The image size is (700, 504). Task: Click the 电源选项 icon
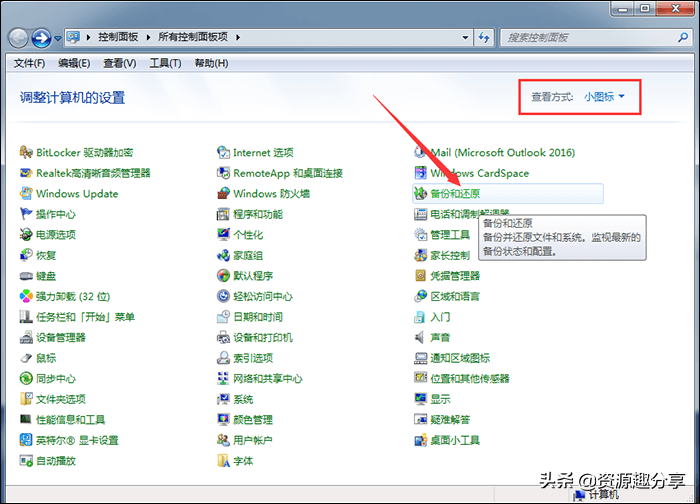tap(26, 235)
